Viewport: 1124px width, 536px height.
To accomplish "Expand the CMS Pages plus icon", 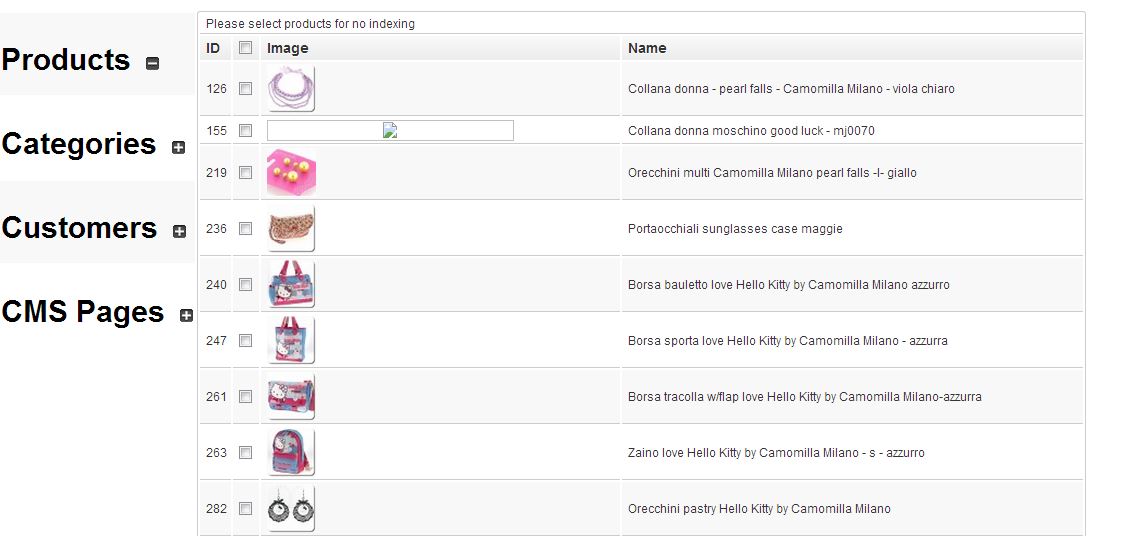I will coord(186,316).
